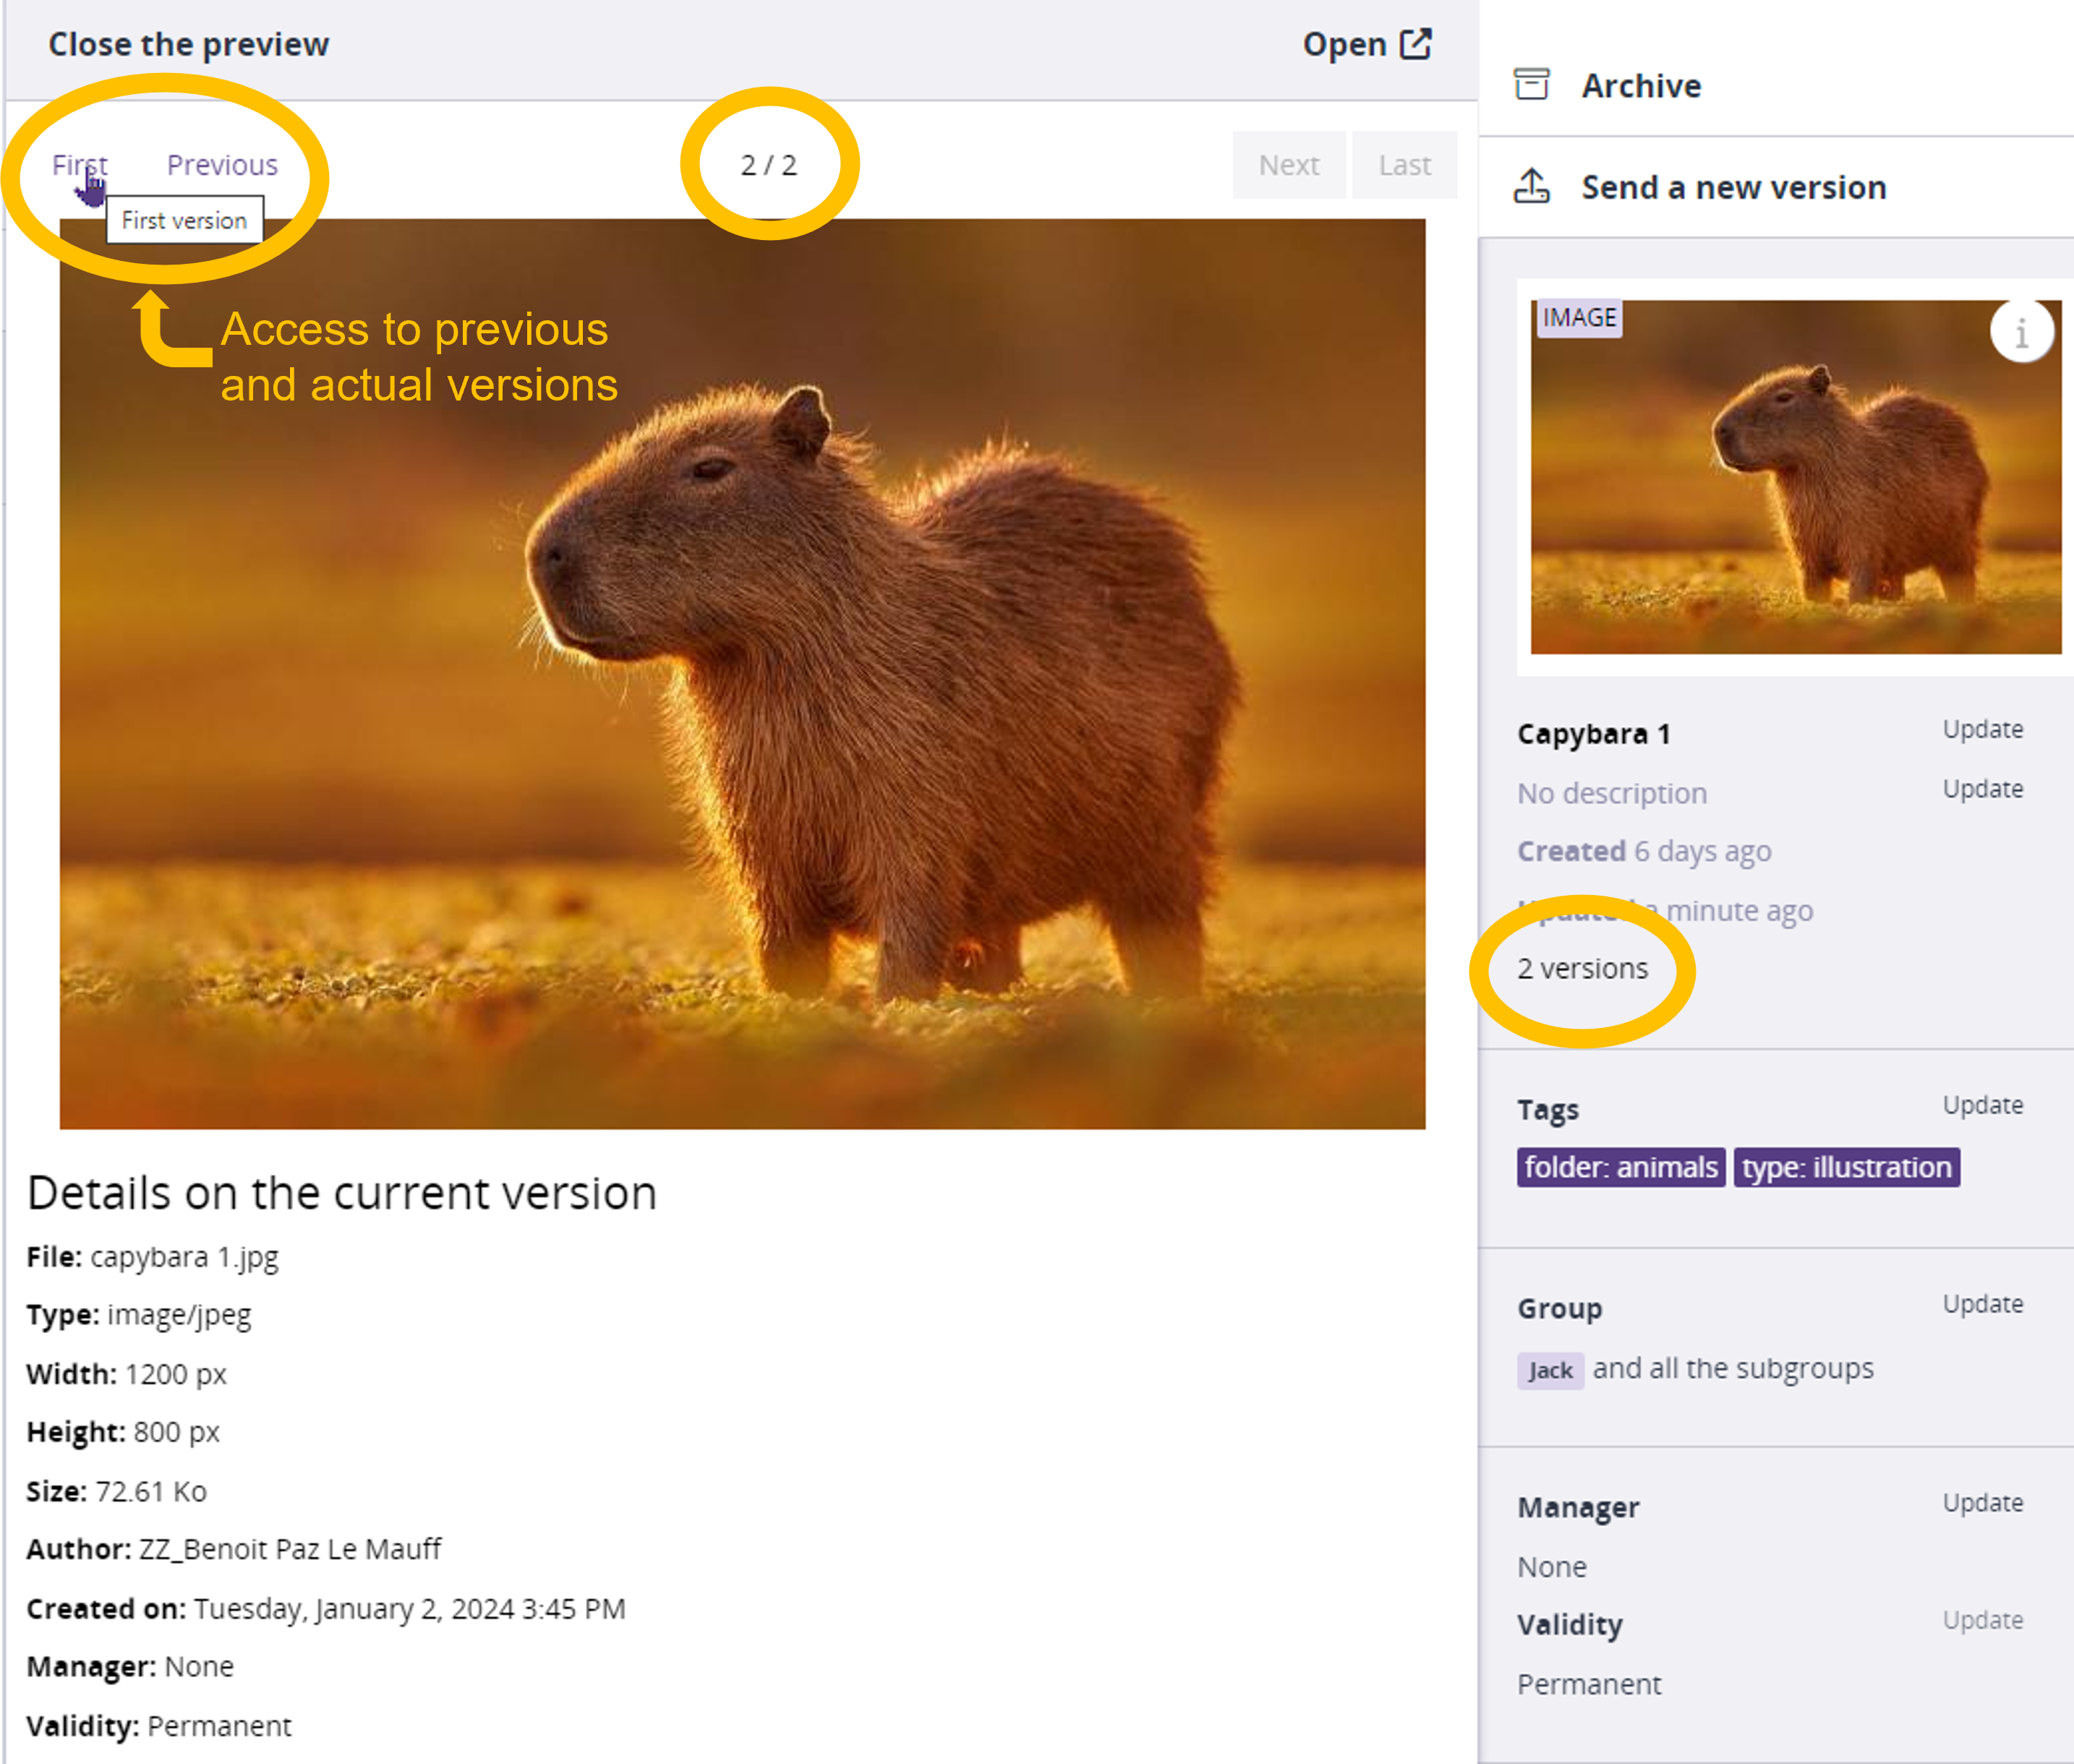Click the Last version button
The height and width of the screenshot is (1764, 2074).
(x=1404, y=165)
